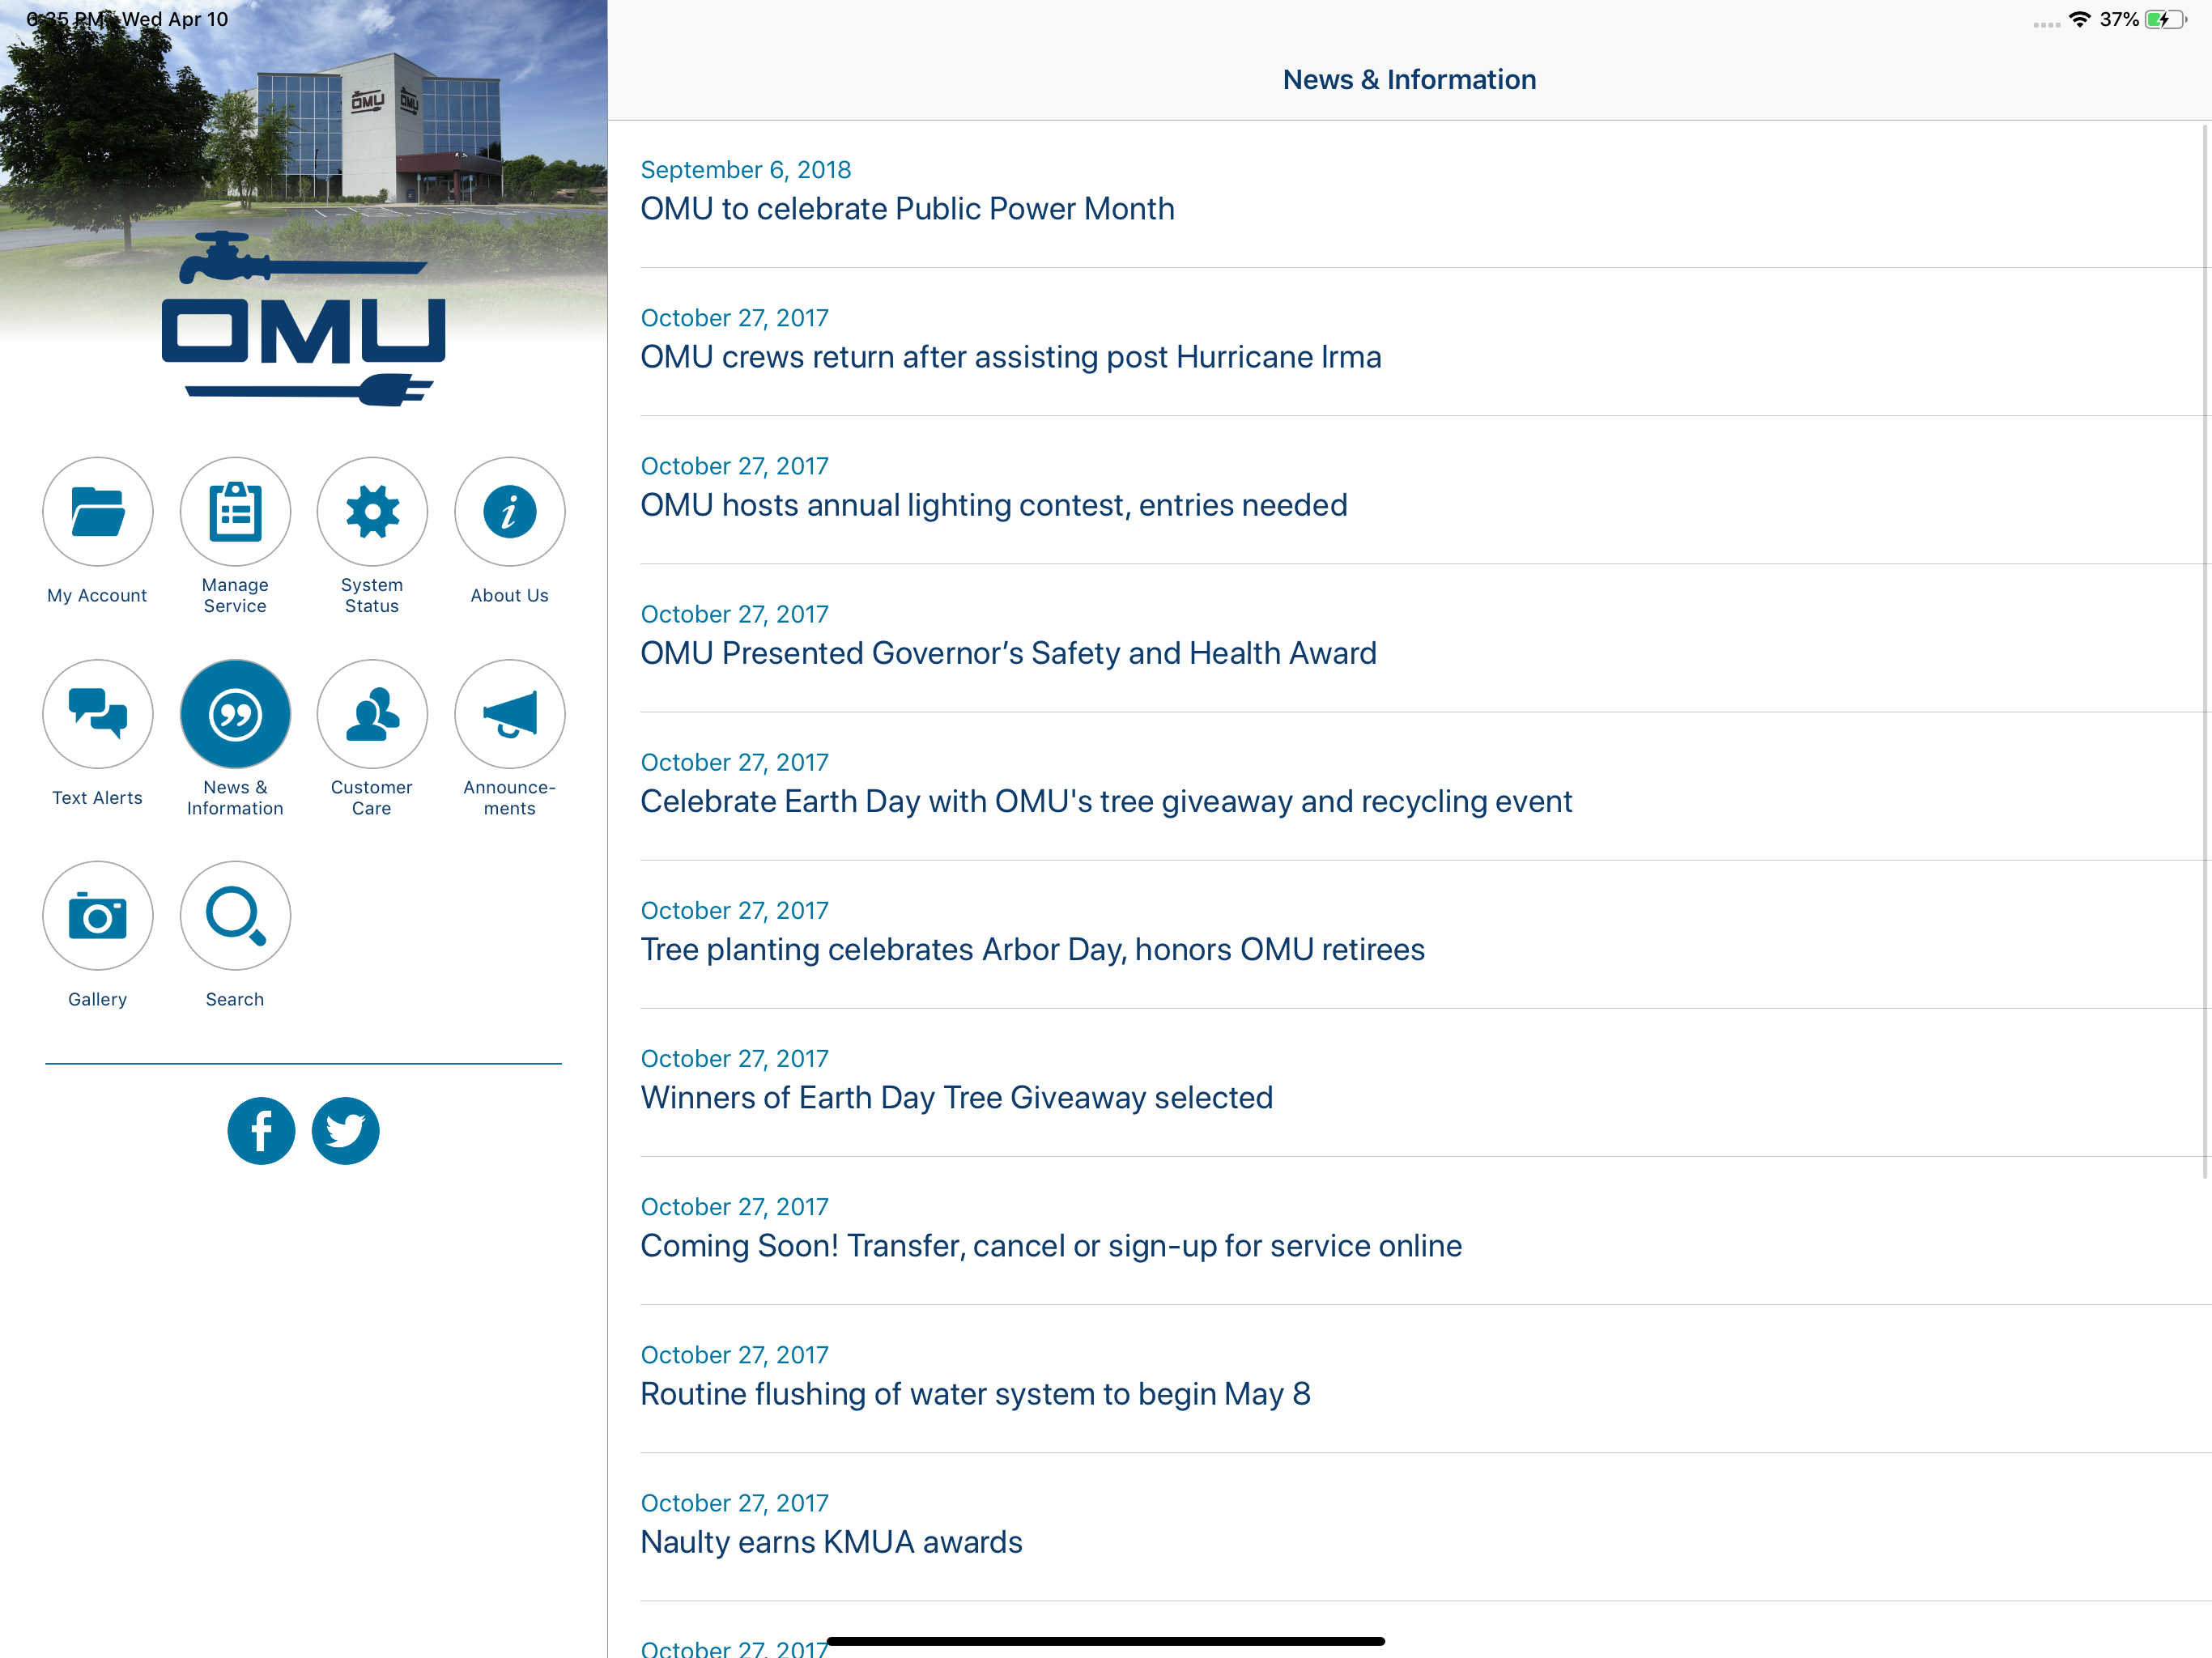The height and width of the screenshot is (1658, 2212).
Task: Open the Customer Care person icon
Action: click(372, 714)
